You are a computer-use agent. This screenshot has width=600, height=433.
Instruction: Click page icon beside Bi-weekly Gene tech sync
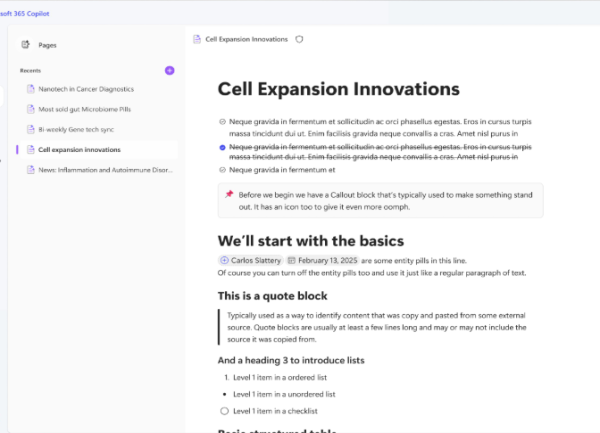coord(31,129)
